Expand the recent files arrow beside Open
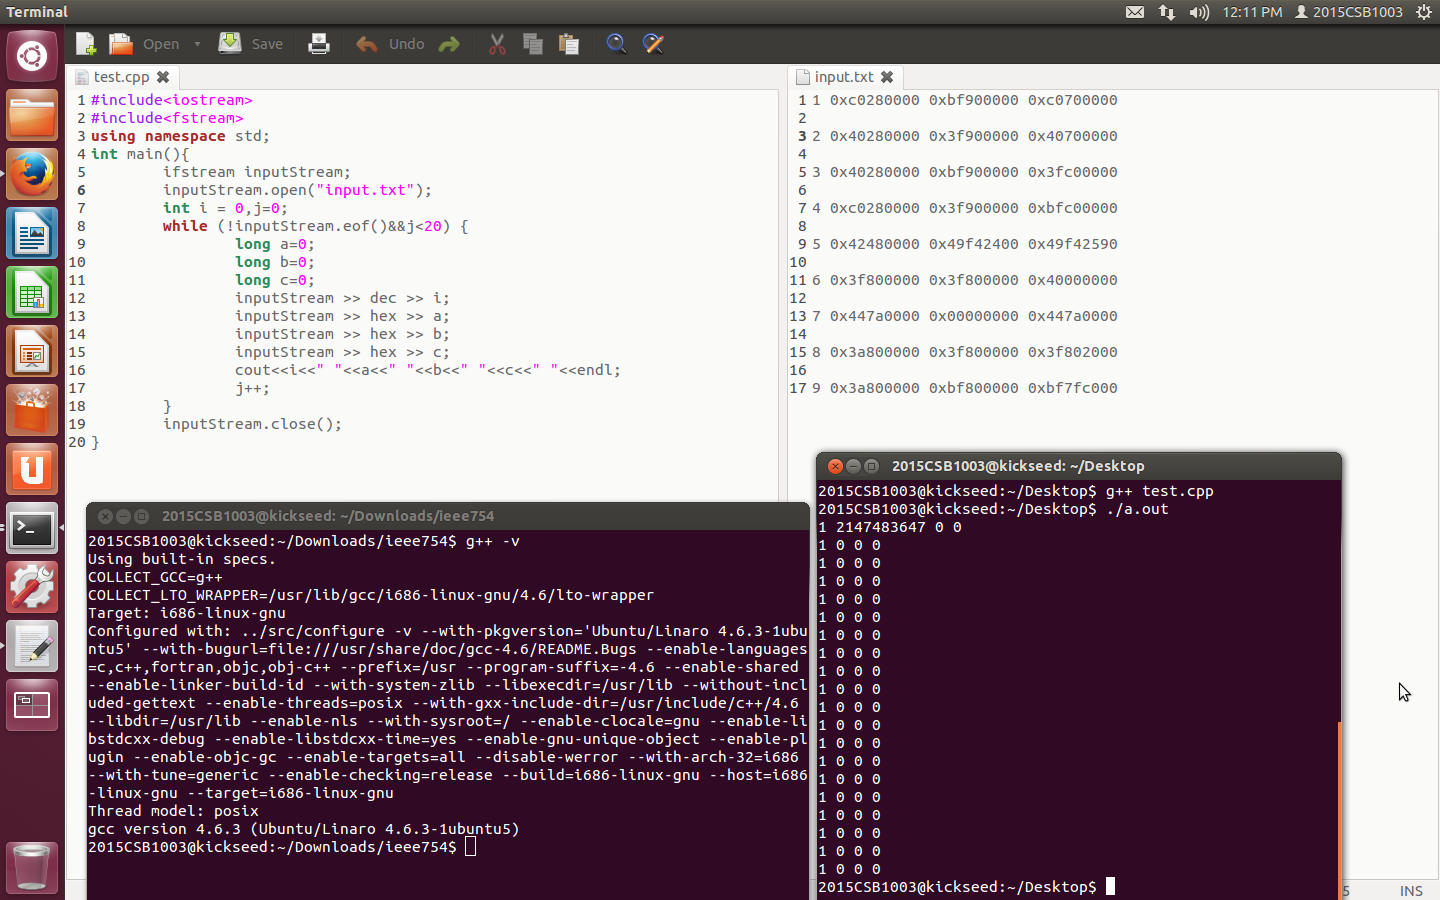 coord(197,44)
